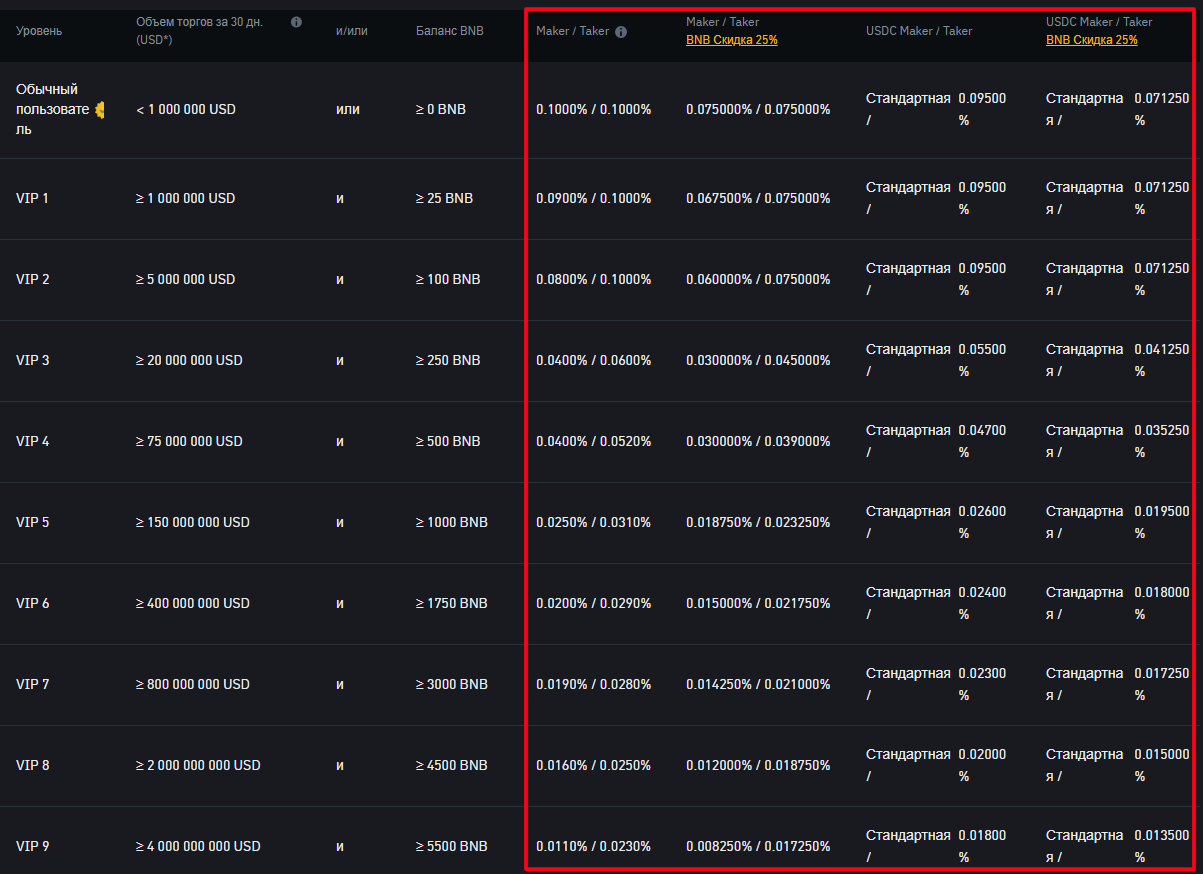The width and height of the screenshot is (1203, 874).
Task: Click the ≥ 2 000 000 000 USD volume cell
Action: tap(198, 765)
